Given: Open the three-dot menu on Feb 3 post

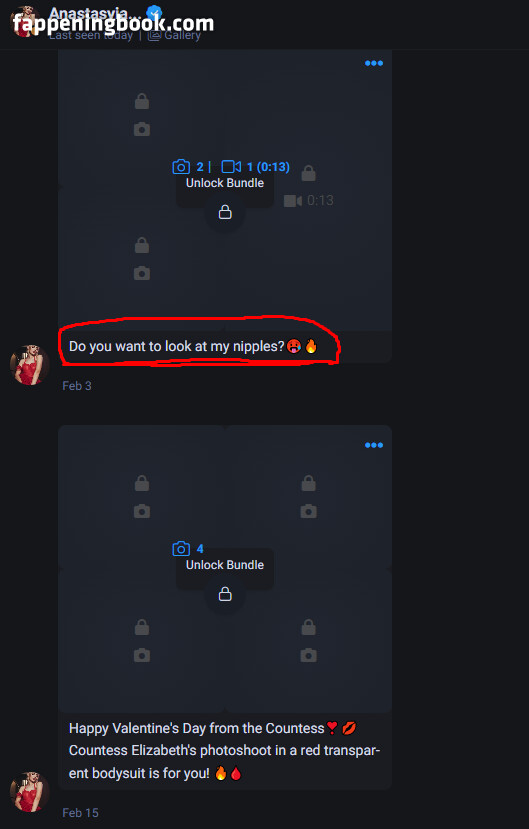Looking at the screenshot, I should point(374,63).
